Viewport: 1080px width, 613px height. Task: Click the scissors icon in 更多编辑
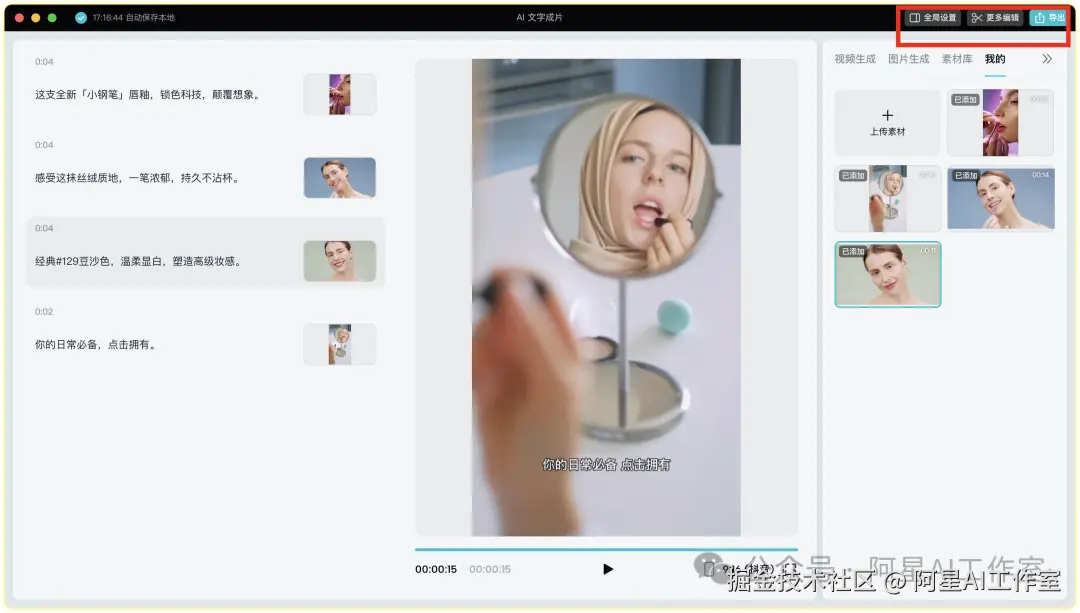coord(977,18)
